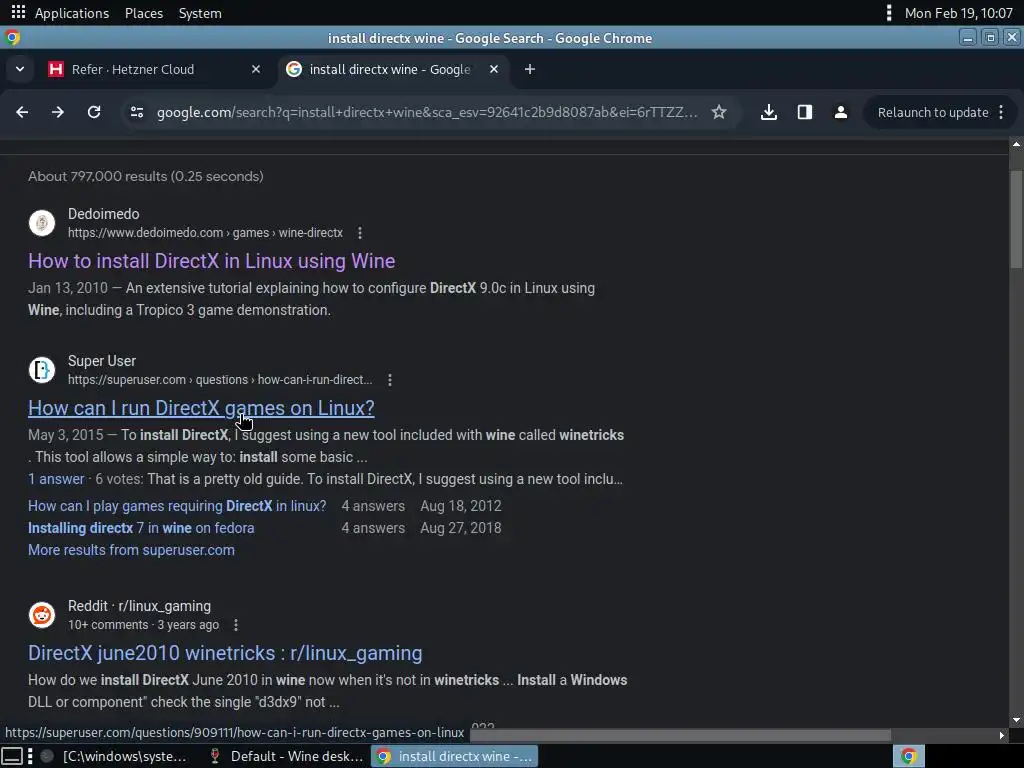Viewport: 1024px width, 768px height.
Task: Close the install directx wine tab
Action: click(494, 69)
